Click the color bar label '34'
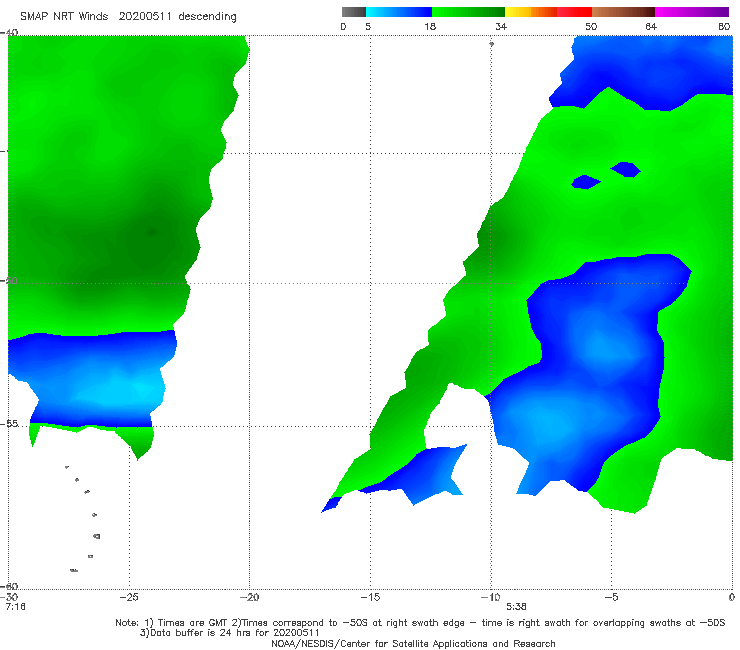The width and height of the screenshot is (740, 650). pyautogui.click(x=501, y=27)
